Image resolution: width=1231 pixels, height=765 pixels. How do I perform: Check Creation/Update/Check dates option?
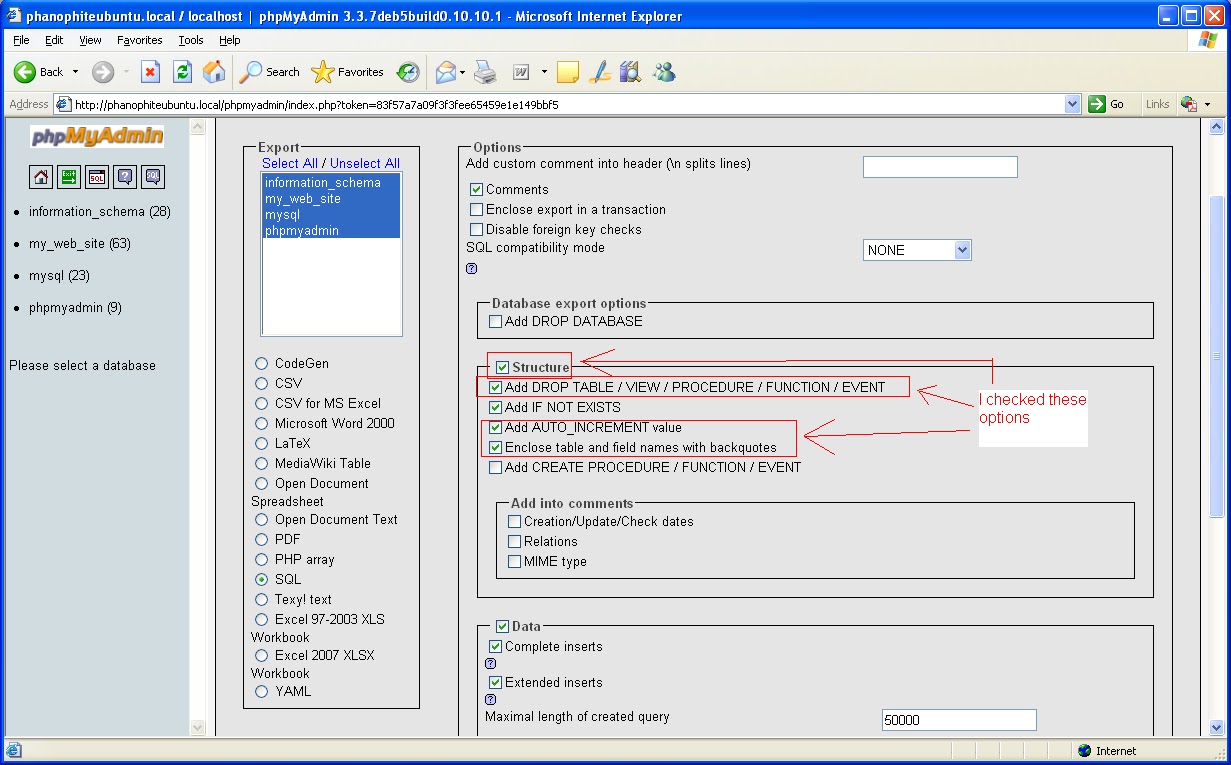[515, 521]
